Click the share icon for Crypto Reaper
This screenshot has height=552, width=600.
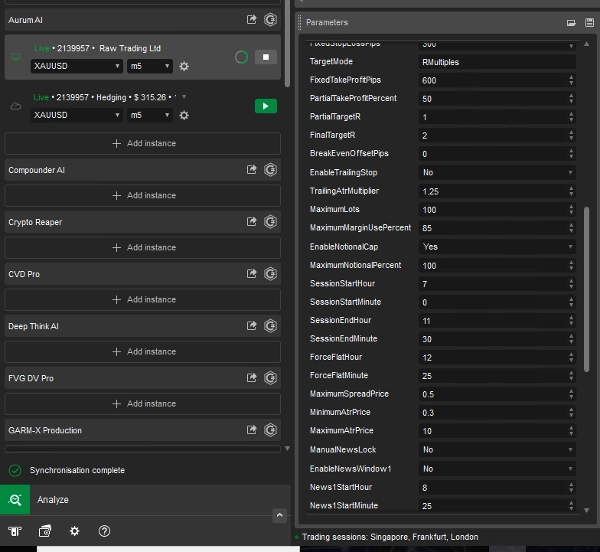pyautogui.click(x=251, y=221)
